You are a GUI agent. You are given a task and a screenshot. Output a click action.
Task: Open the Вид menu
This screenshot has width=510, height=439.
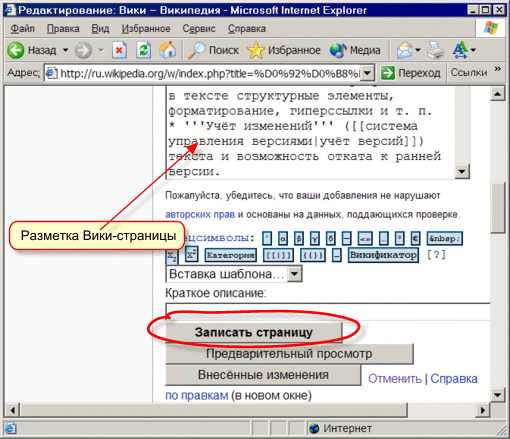(x=100, y=29)
